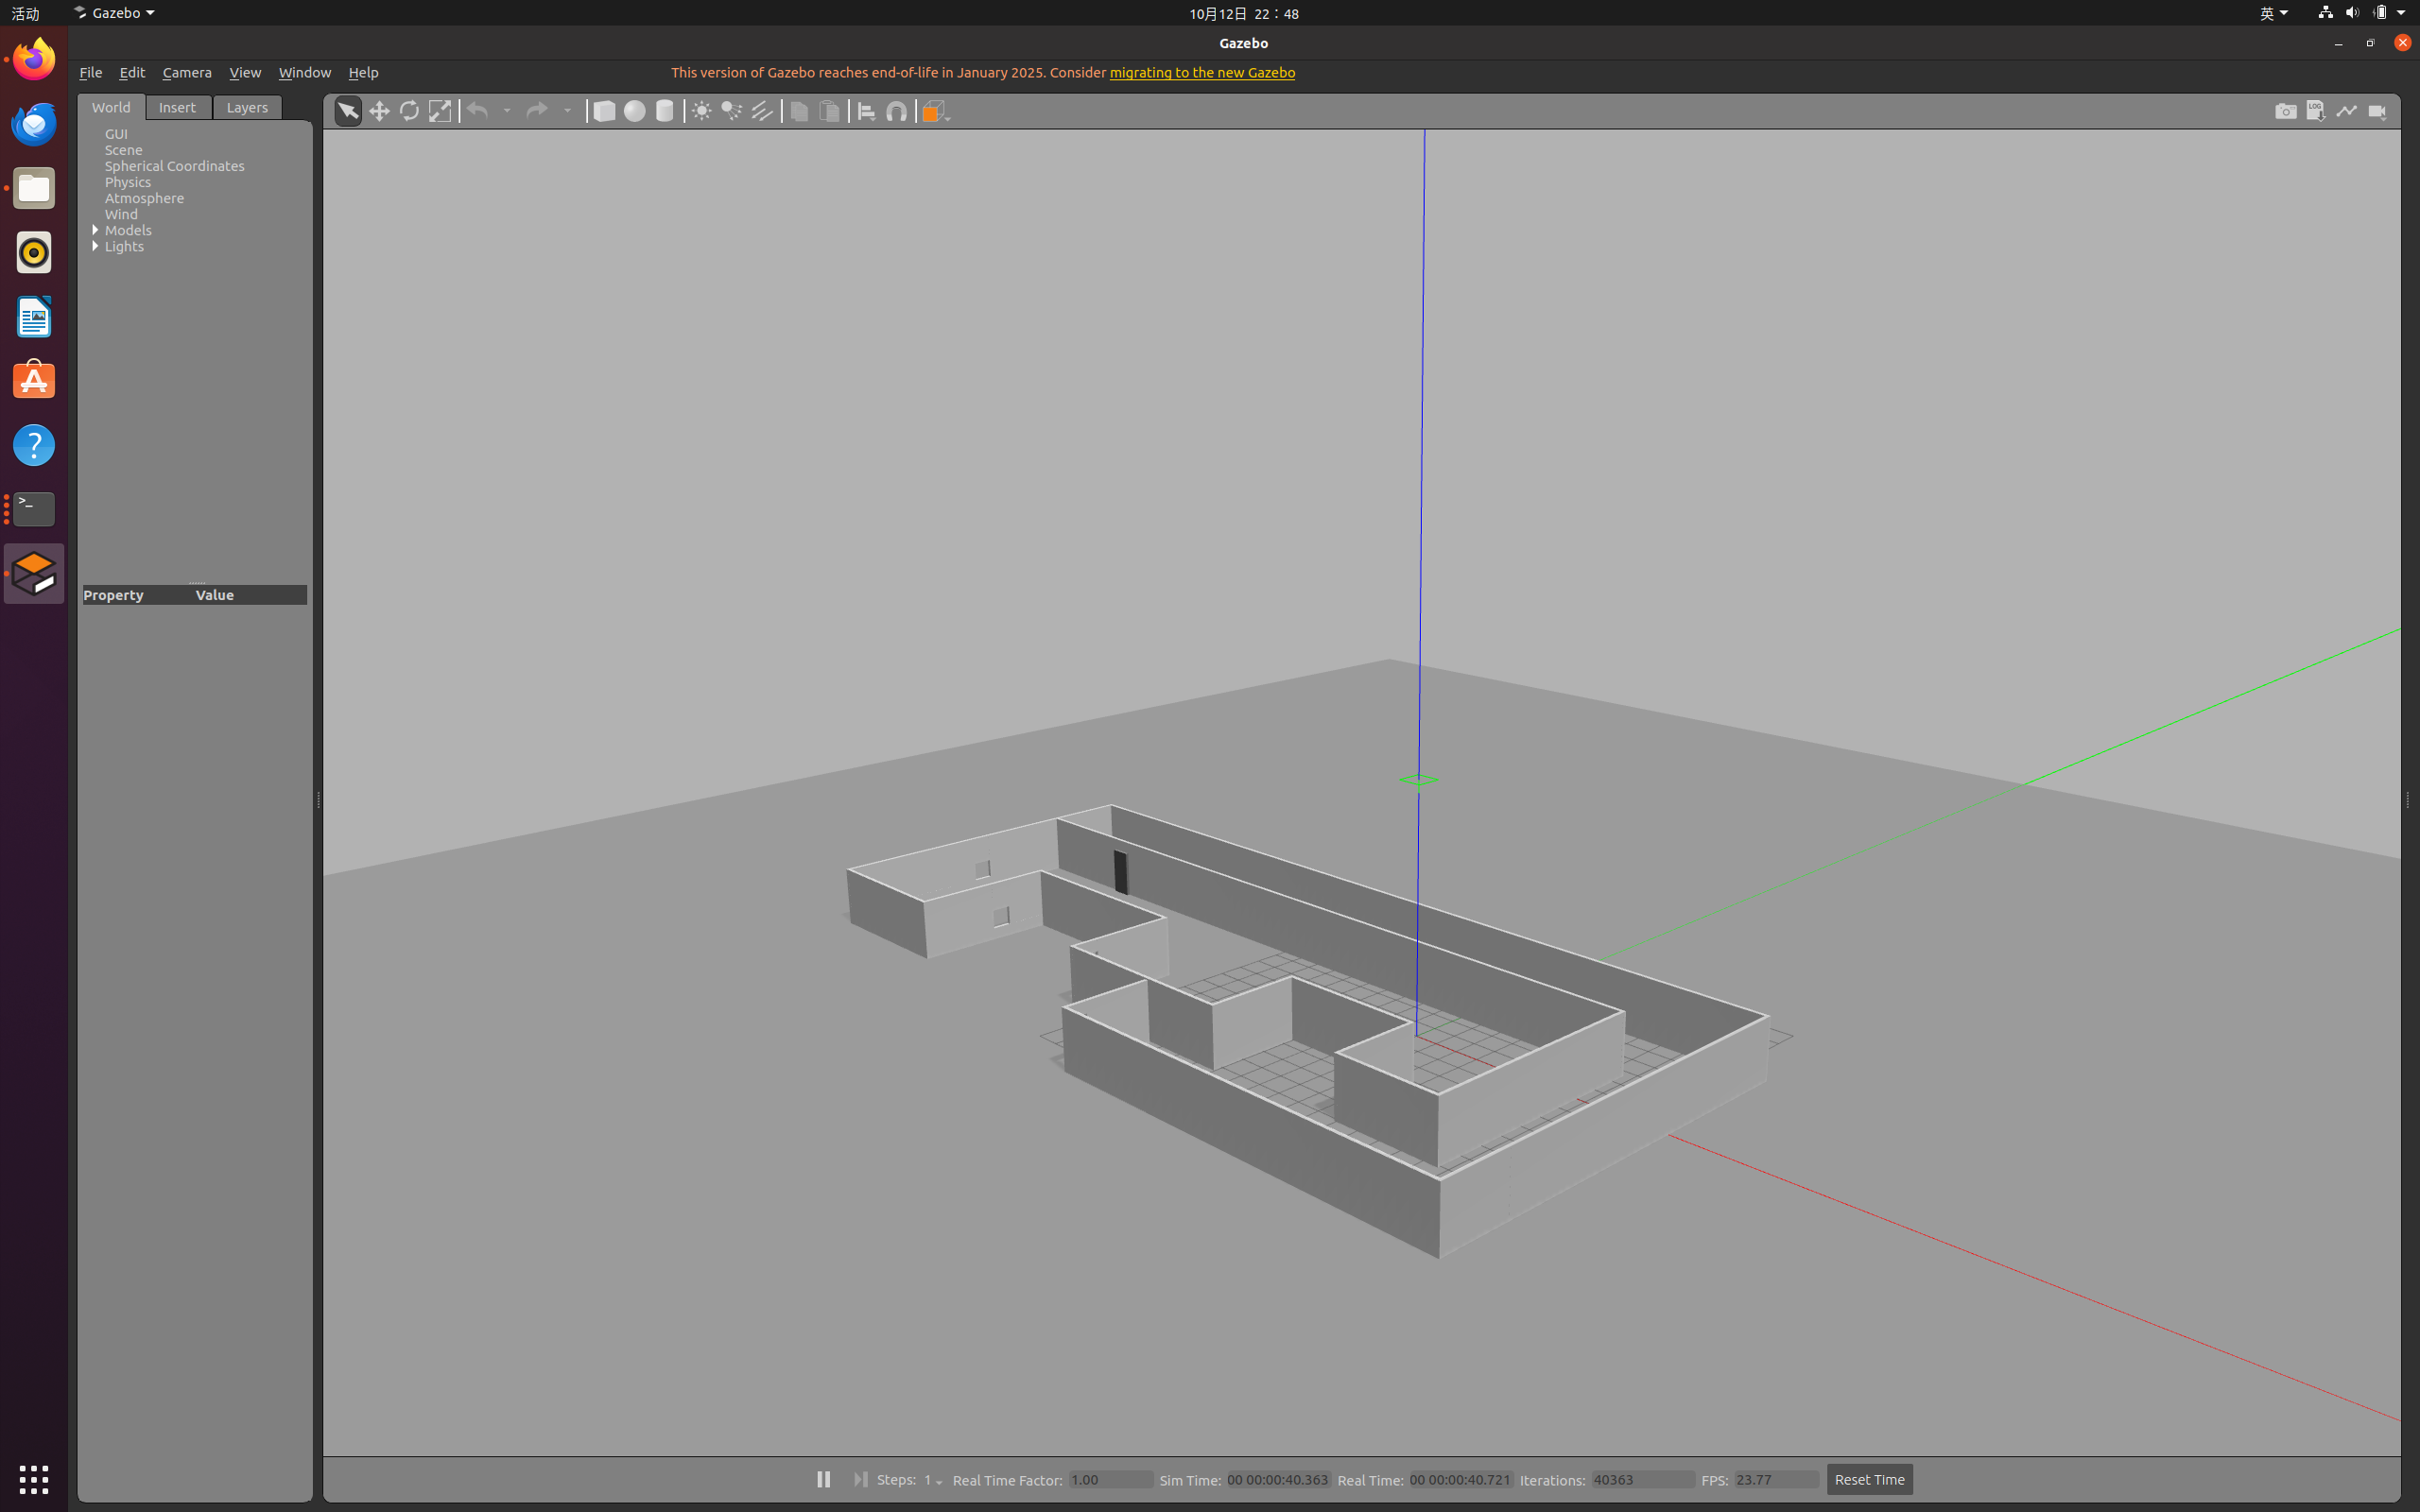Take a screenshot with camera icon
Viewport: 2420px width, 1512px height.
pos(2285,111)
